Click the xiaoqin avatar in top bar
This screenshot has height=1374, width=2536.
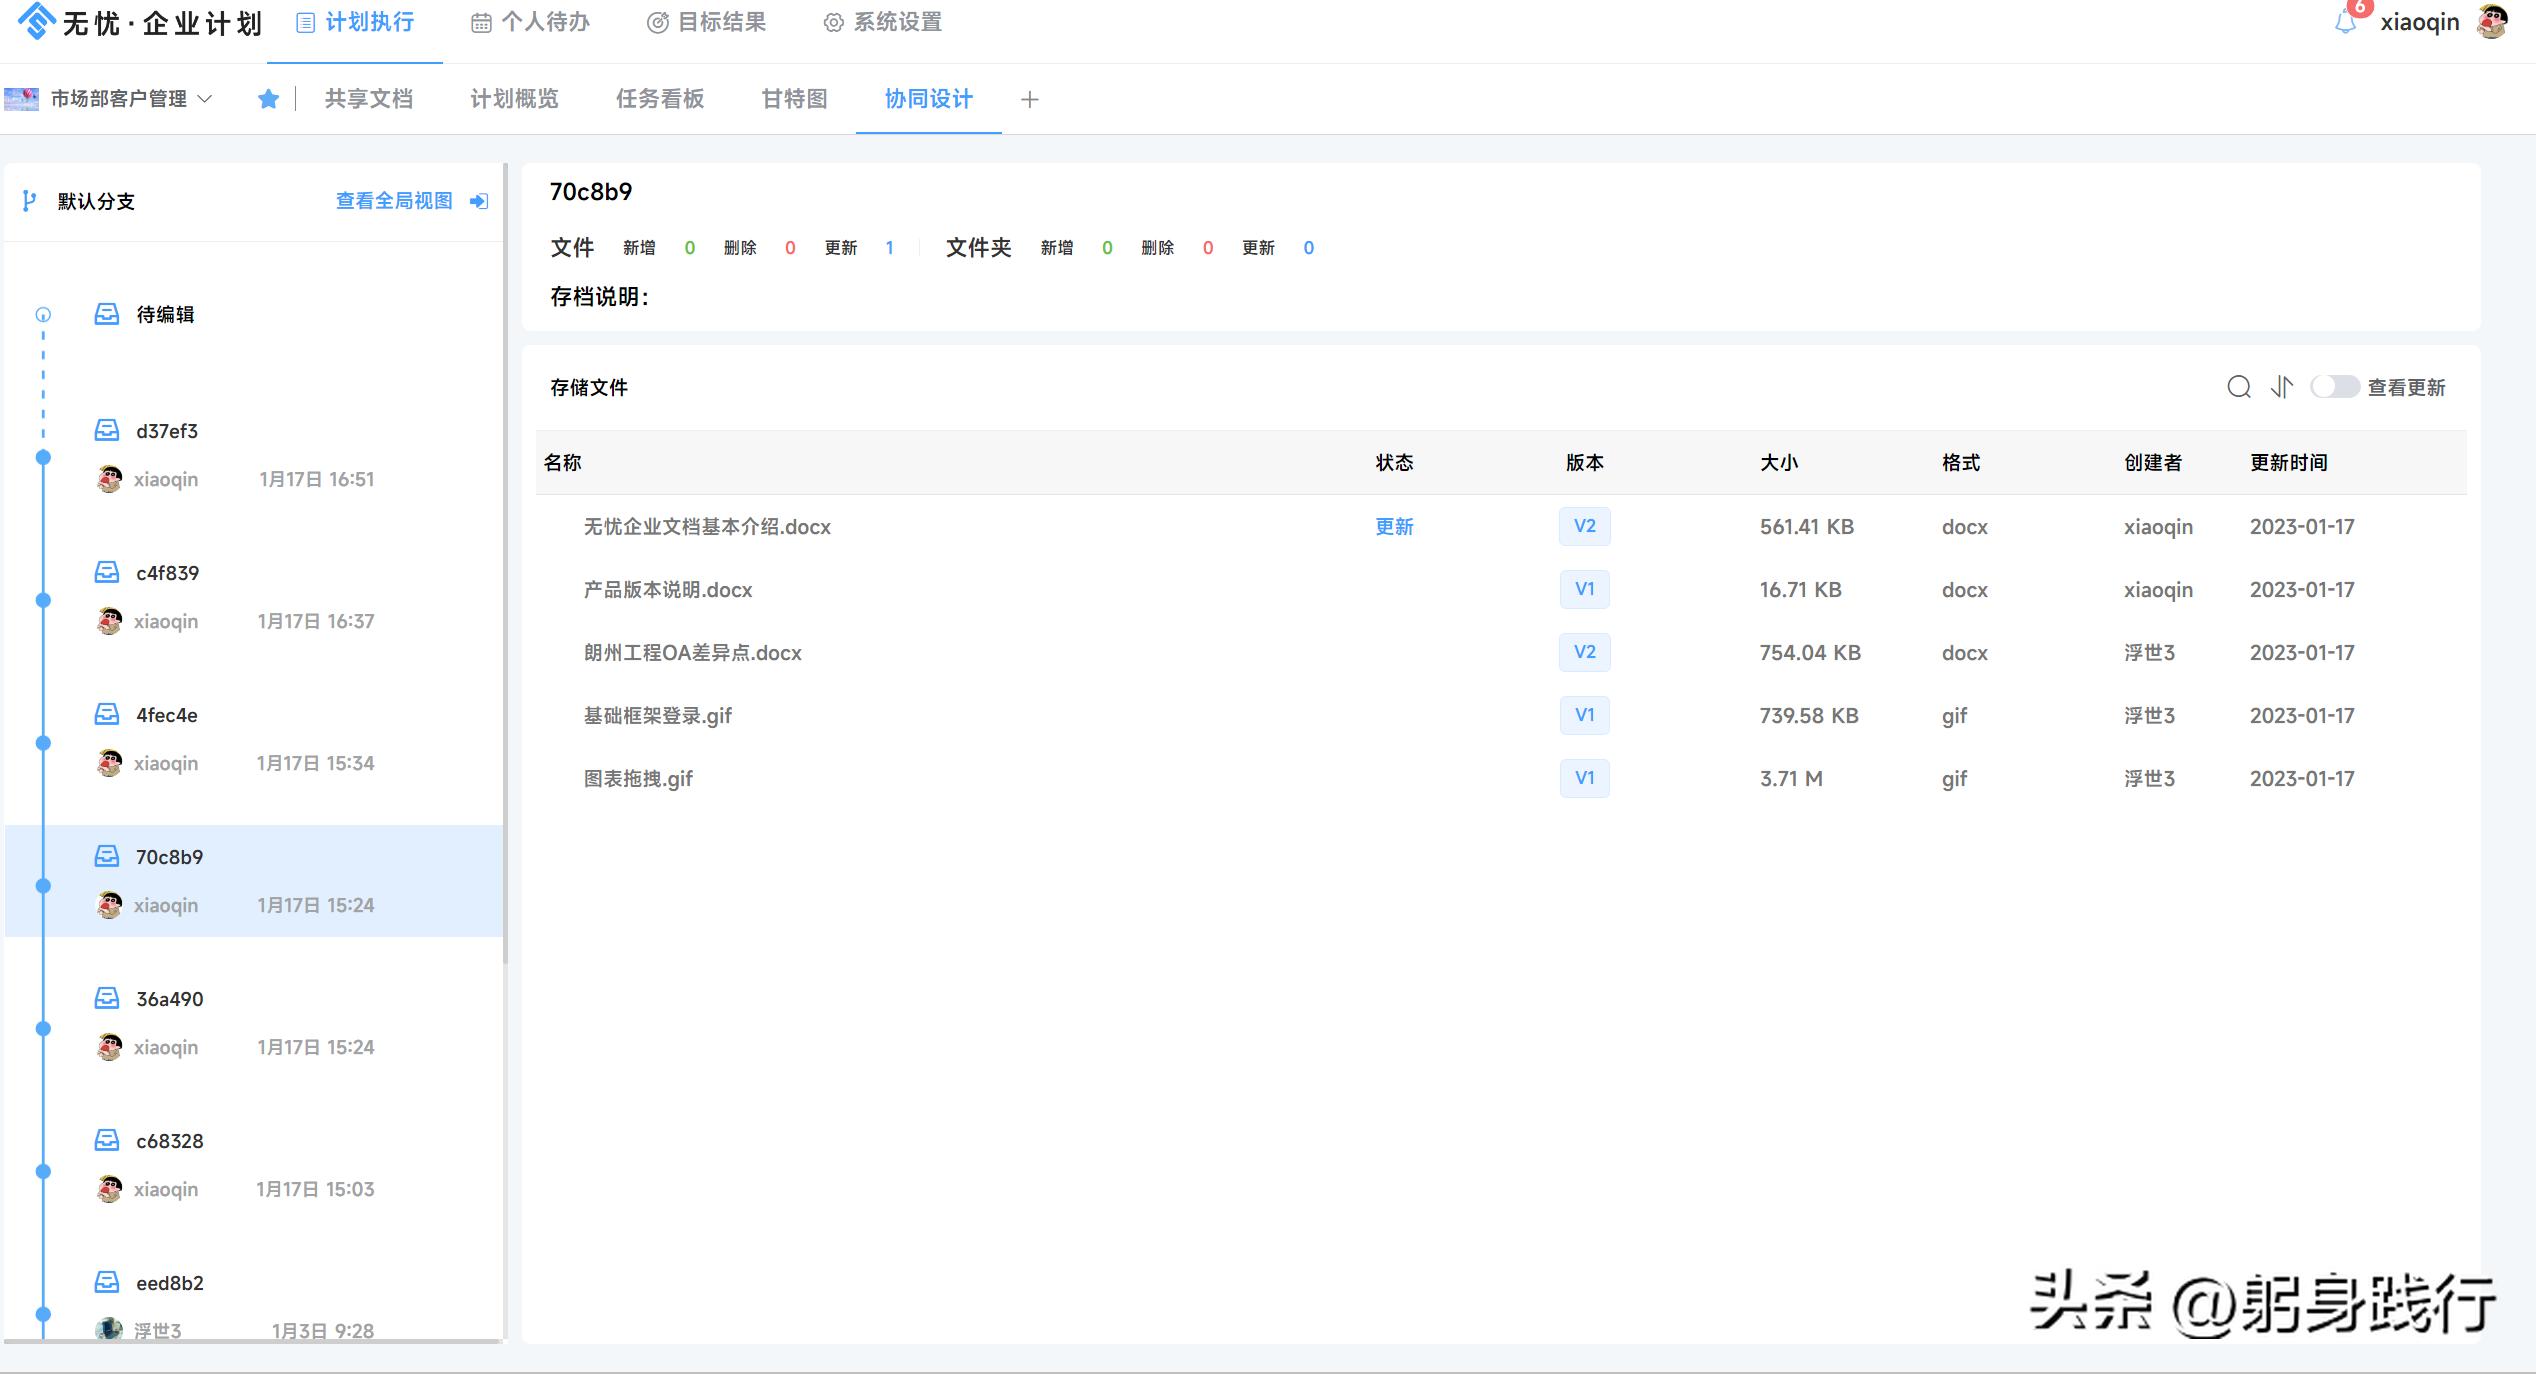2492,22
